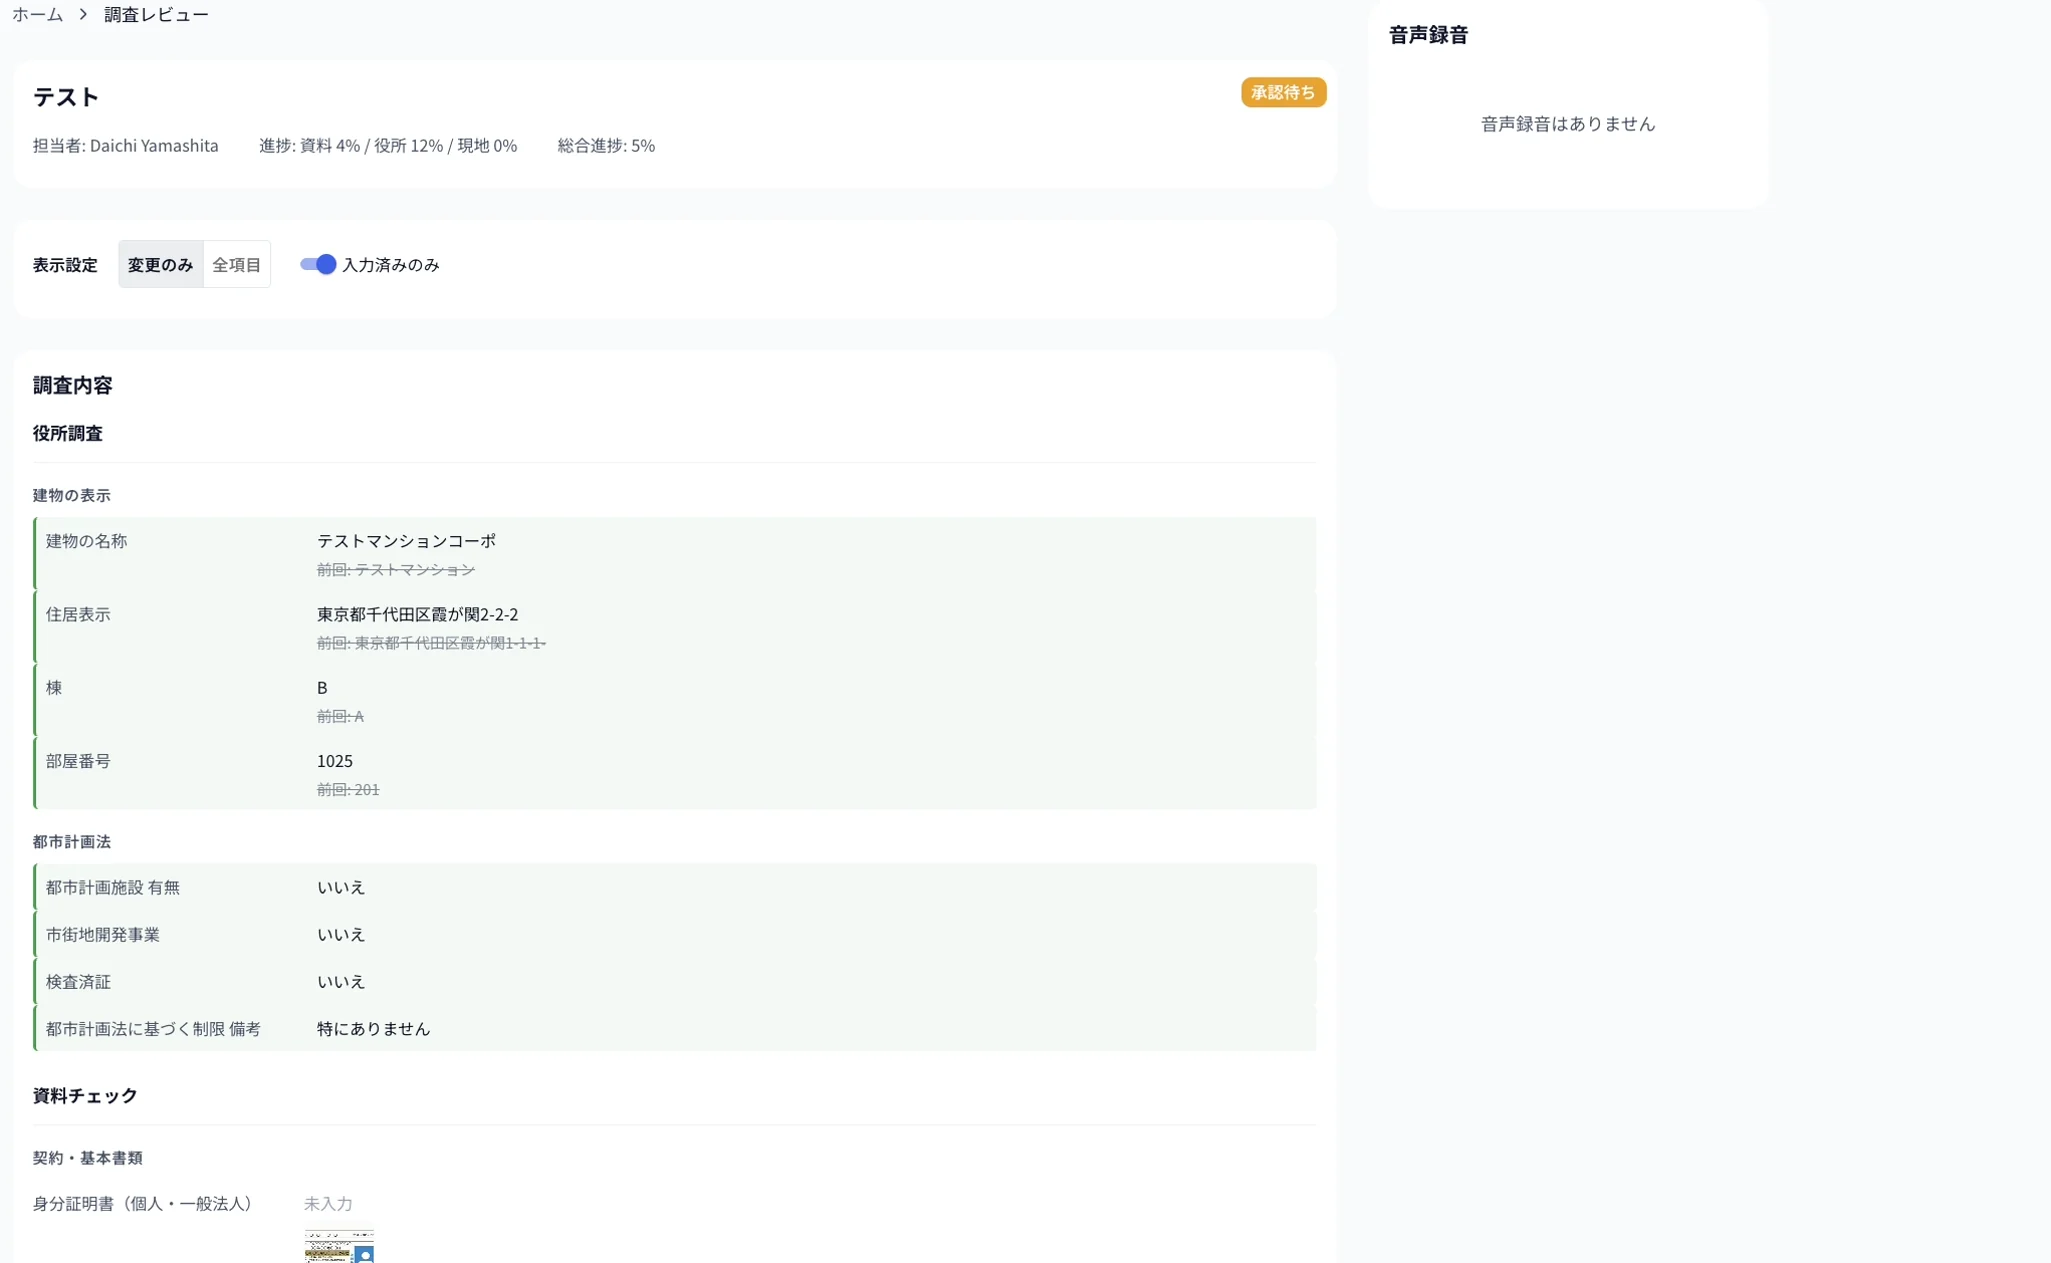Click the 音声録音 panel heading
2051x1263 pixels.
(x=1428, y=35)
